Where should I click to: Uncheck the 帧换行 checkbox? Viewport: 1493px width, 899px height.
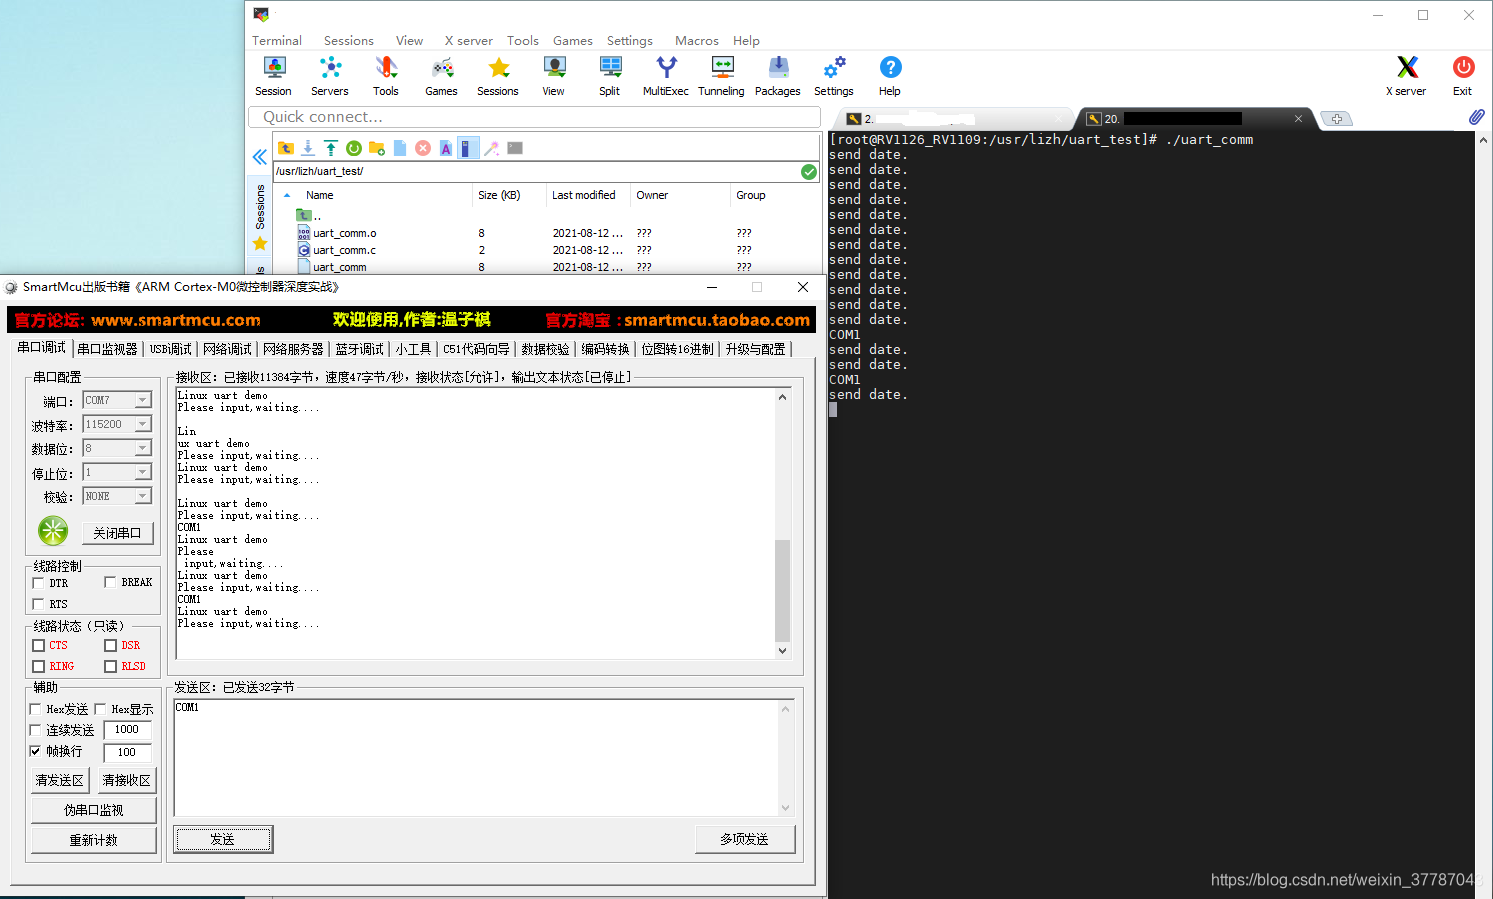(35, 751)
